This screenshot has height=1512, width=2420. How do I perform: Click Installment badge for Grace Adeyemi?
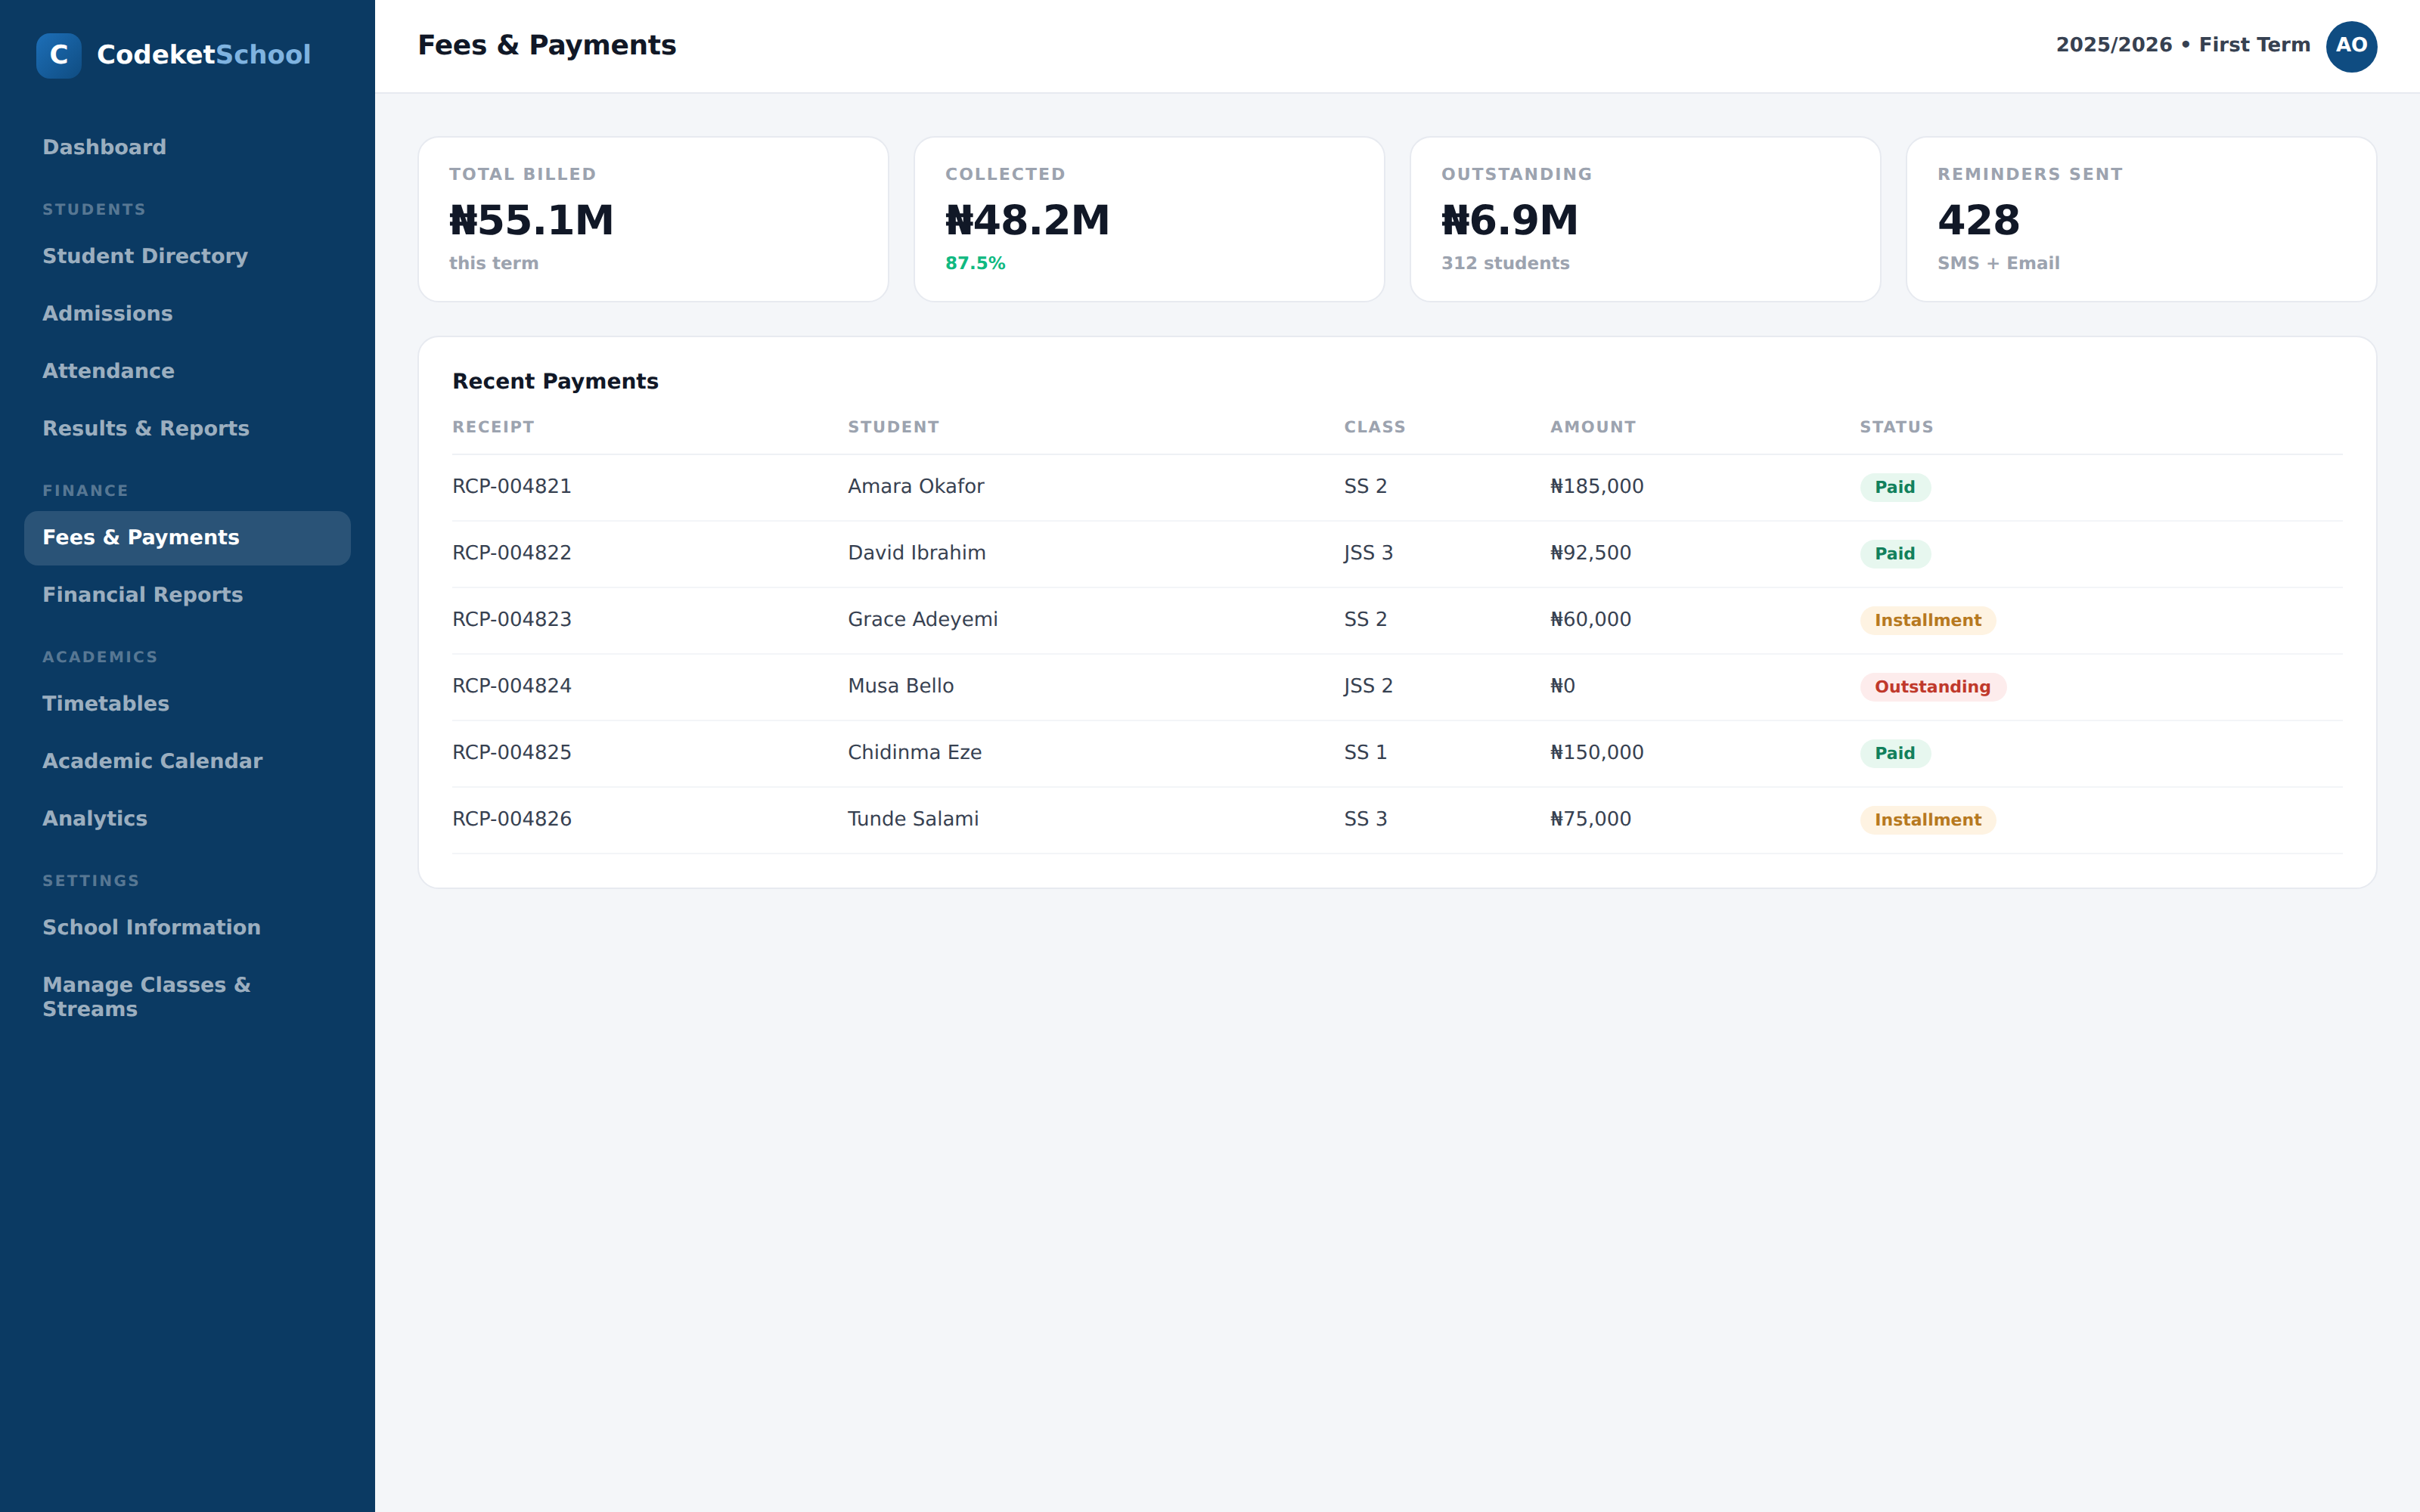1927,621
